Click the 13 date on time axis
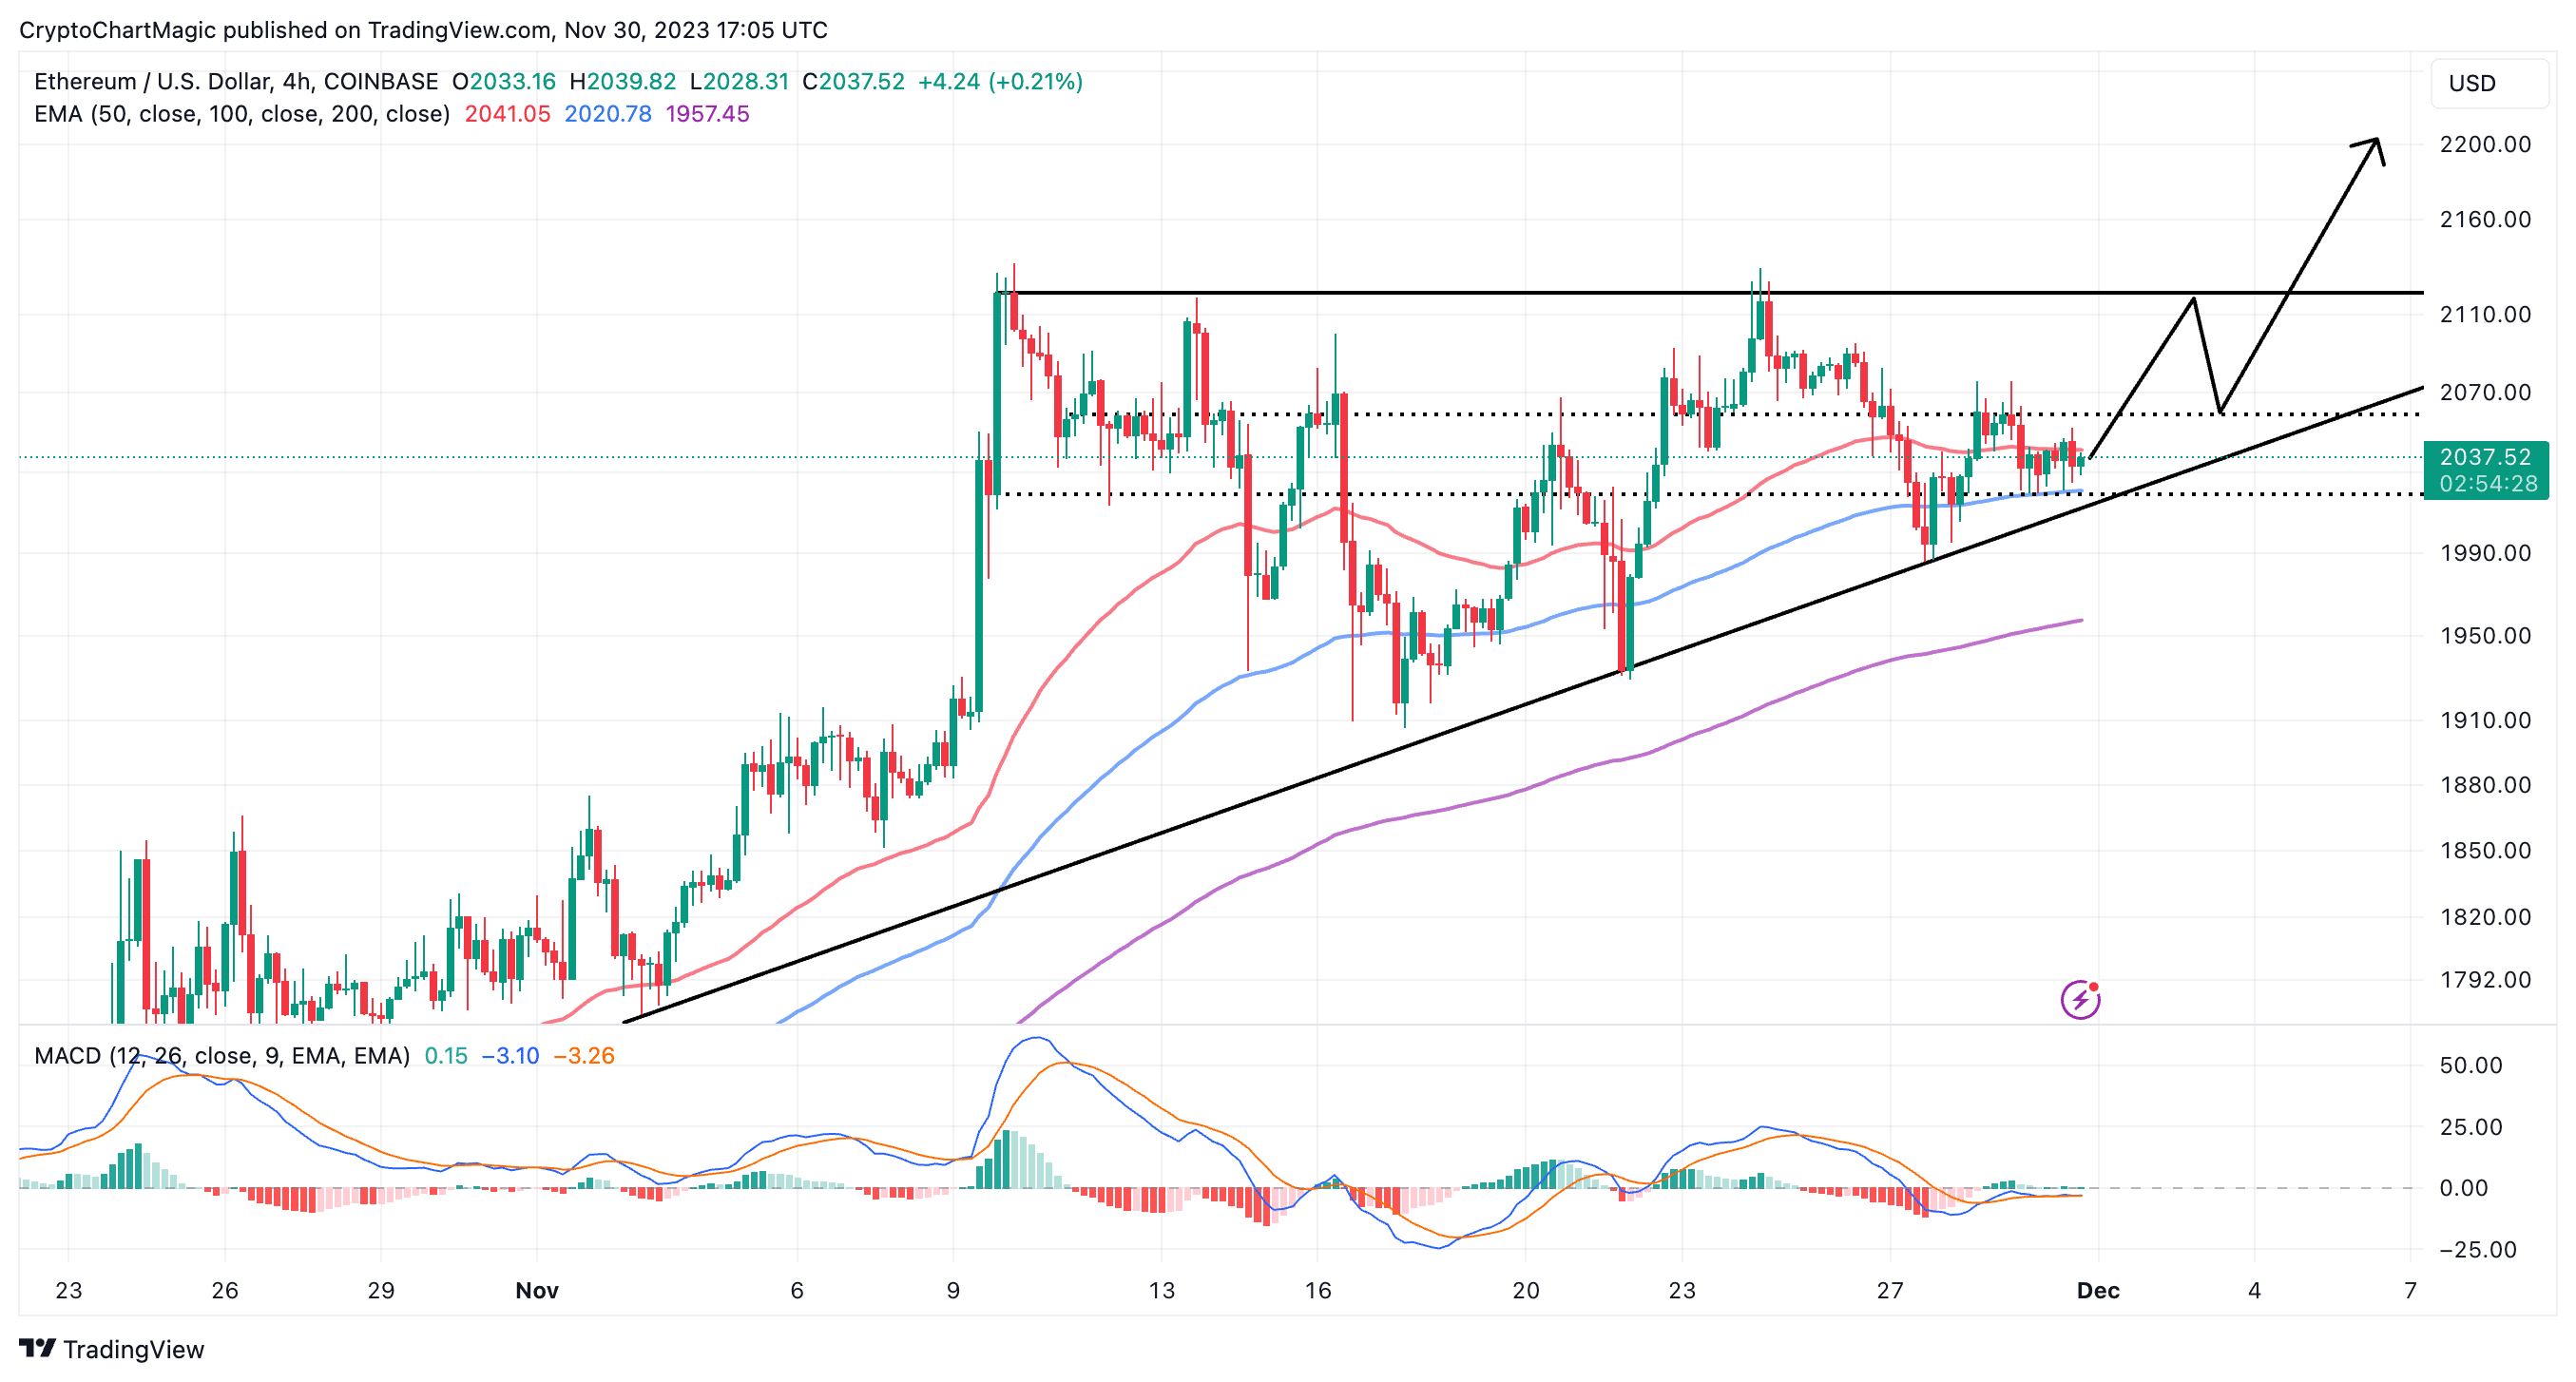 [x=1162, y=1290]
